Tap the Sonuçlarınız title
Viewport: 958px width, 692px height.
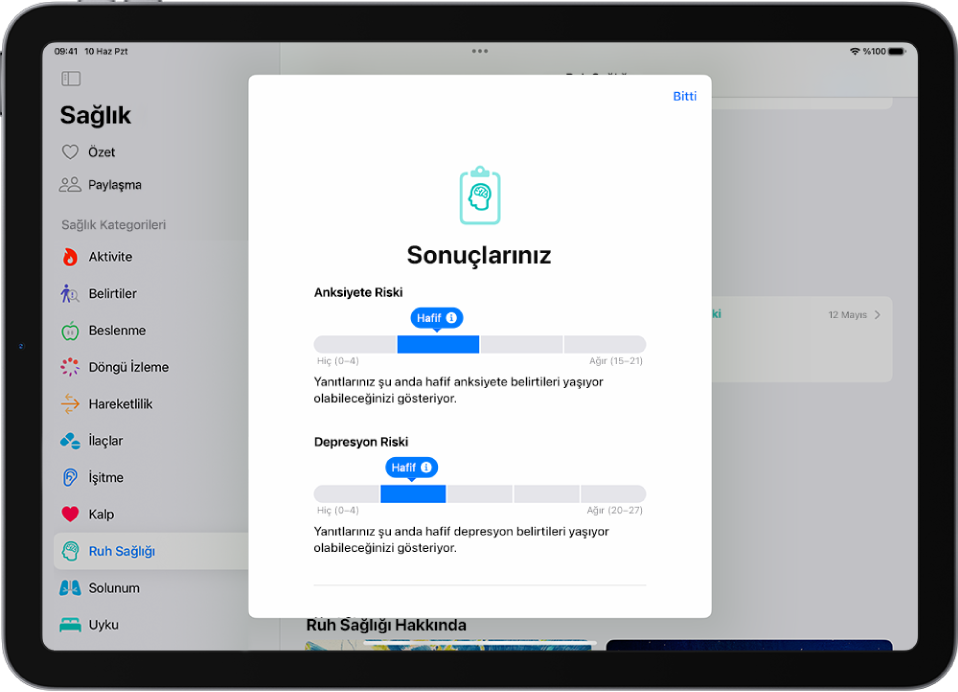pos(479,255)
